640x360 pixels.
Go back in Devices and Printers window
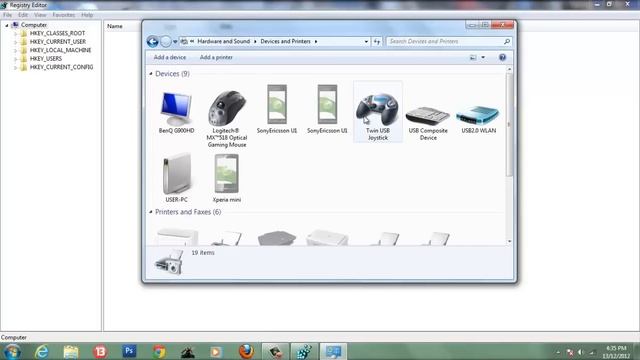click(x=152, y=41)
